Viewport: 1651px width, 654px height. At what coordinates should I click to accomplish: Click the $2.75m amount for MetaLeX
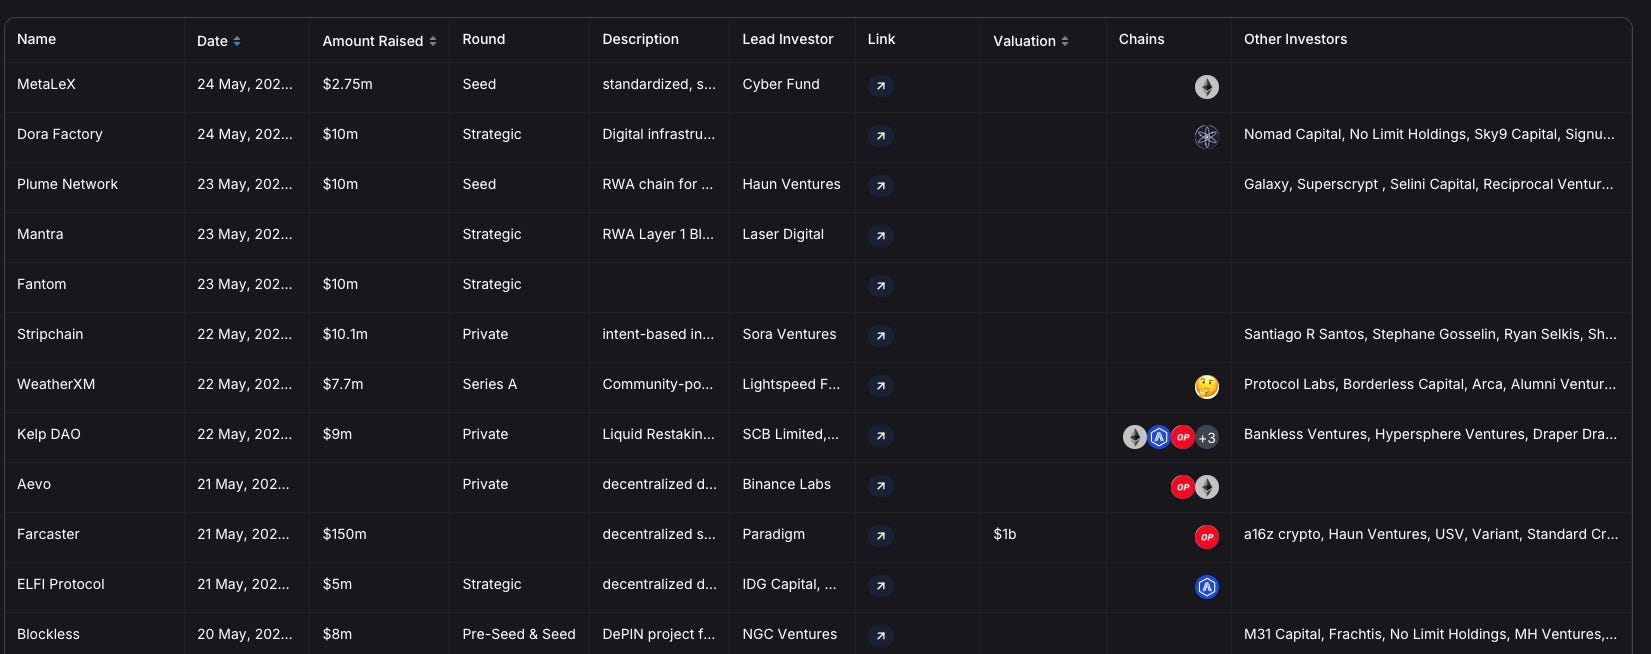point(347,84)
